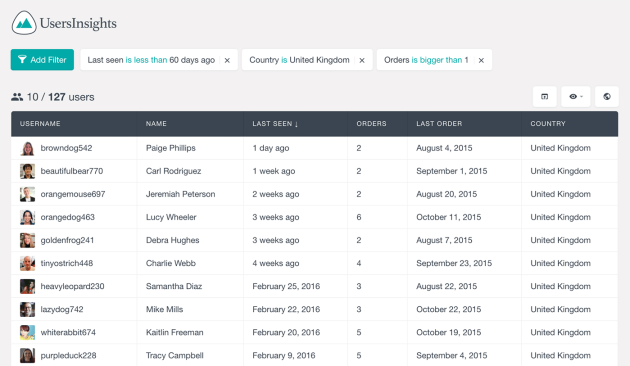Click the orders value 4 for Charlie Webb
630x366 pixels.
coord(359,264)
